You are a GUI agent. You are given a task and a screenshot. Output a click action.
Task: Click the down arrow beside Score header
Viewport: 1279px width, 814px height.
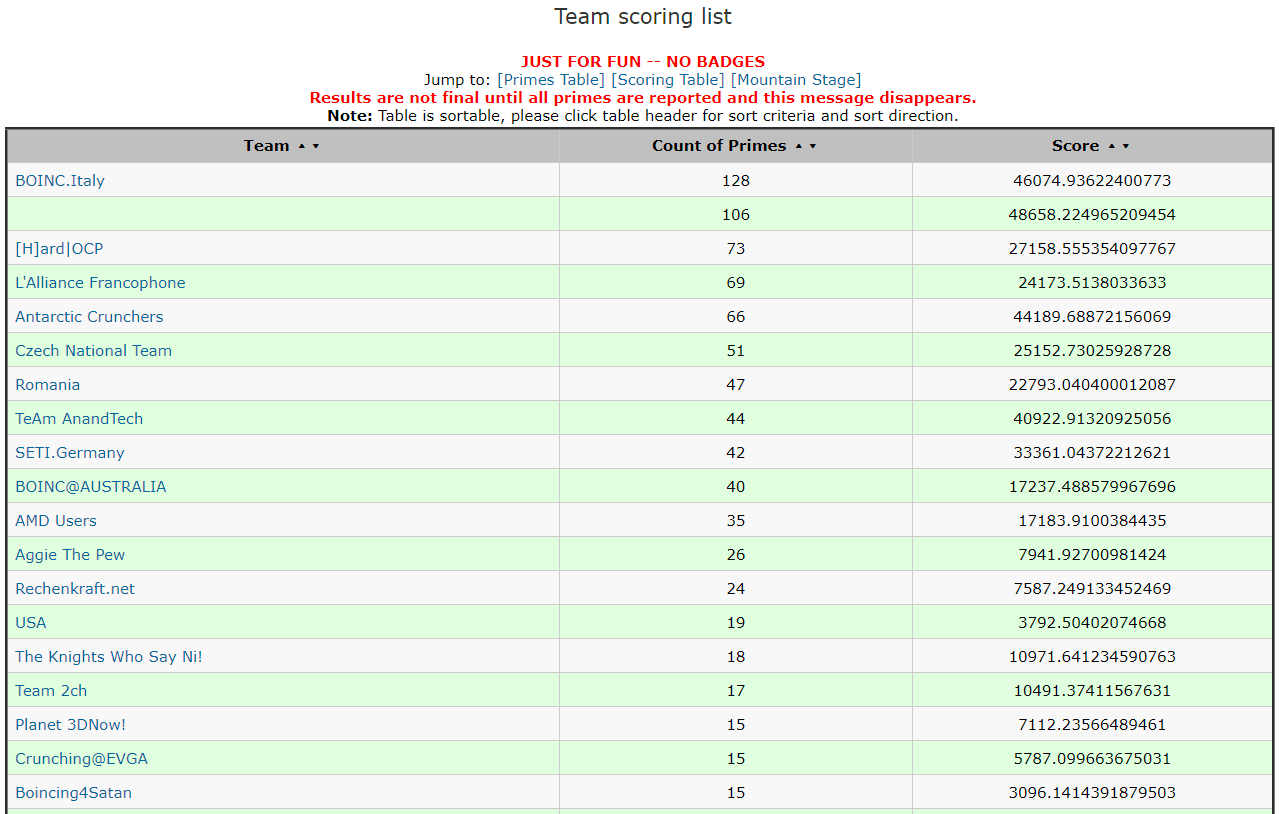pyautogui.click(x=1126, y=146)
